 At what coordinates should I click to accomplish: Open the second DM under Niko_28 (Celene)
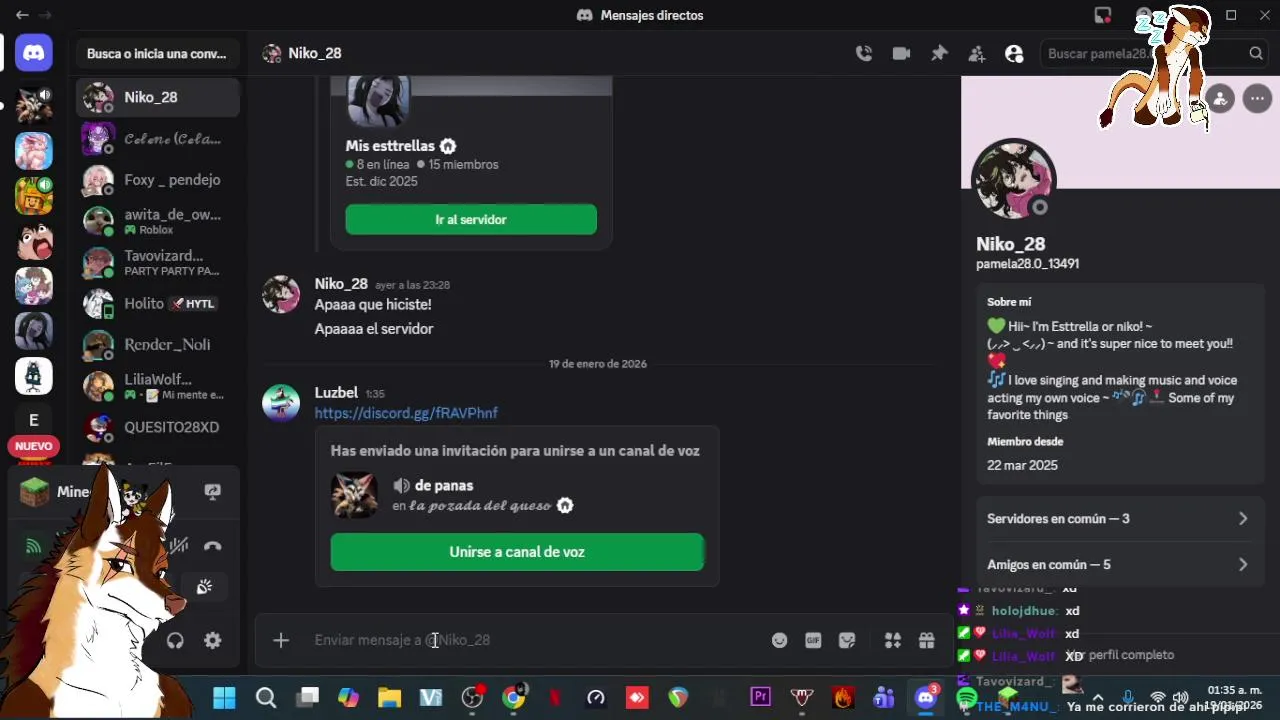tap(158, 139)
